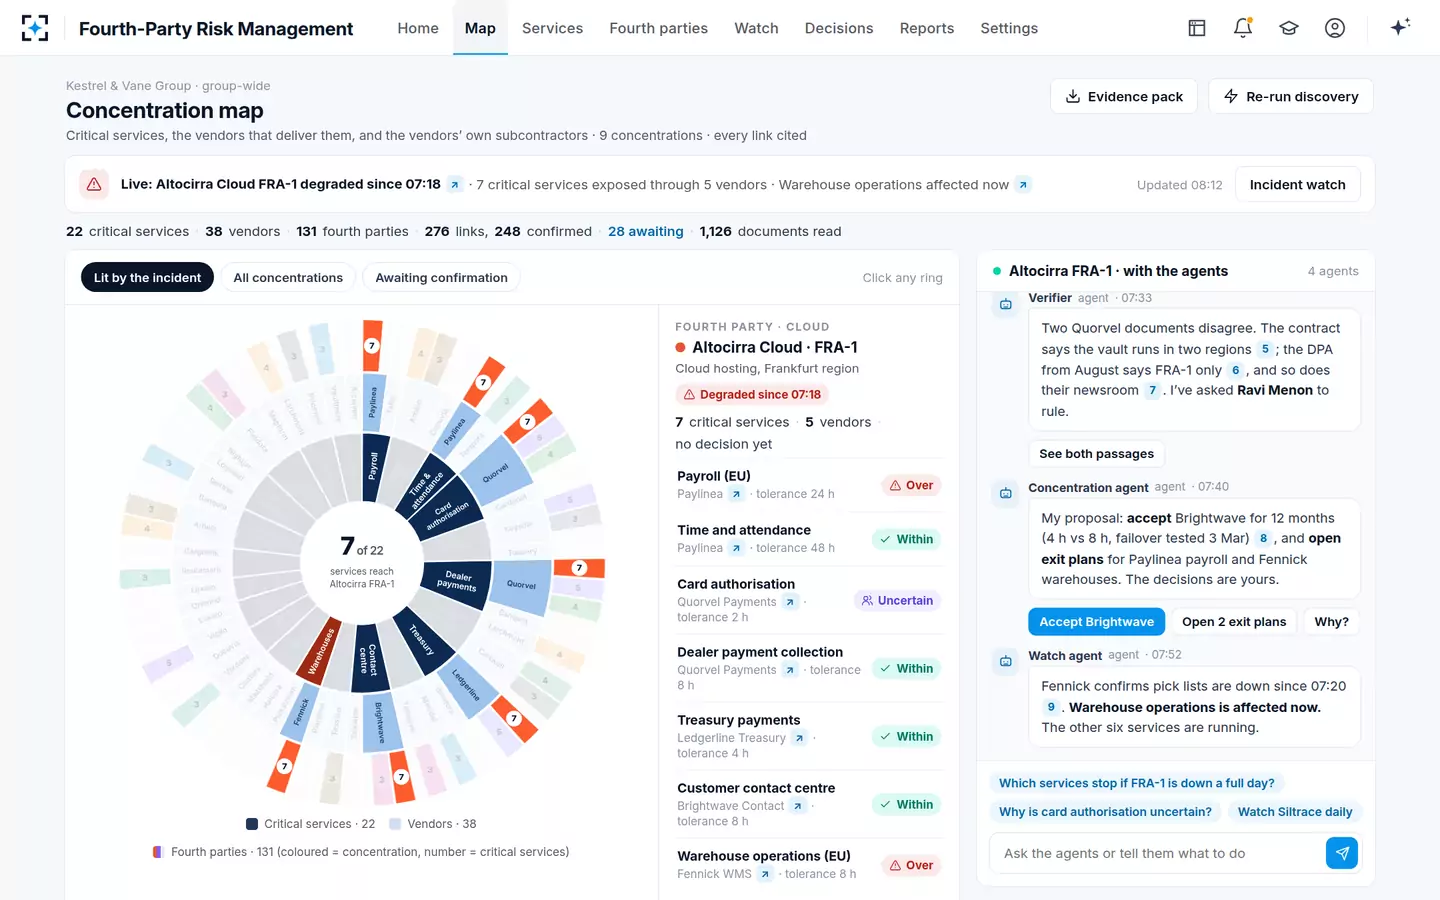Viewport: 1440px width, 900px height.
Task: Open Incident watch
Action: click(1297, 185)
